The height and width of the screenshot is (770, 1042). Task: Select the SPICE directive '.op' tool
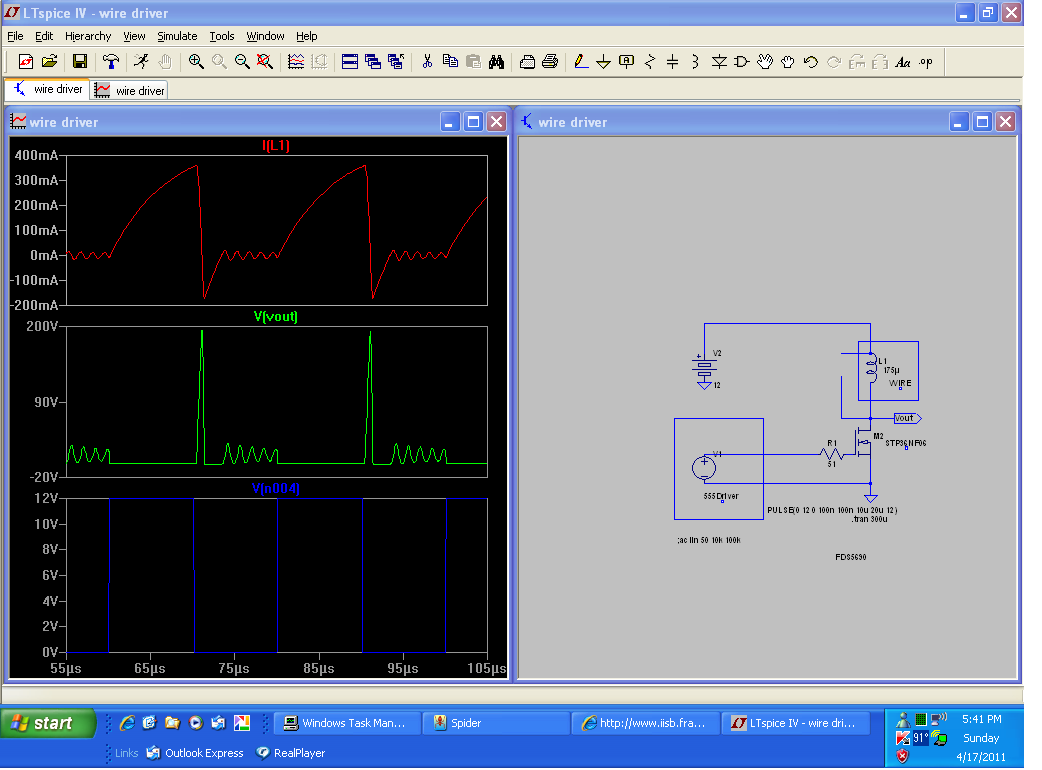[926, 62]
